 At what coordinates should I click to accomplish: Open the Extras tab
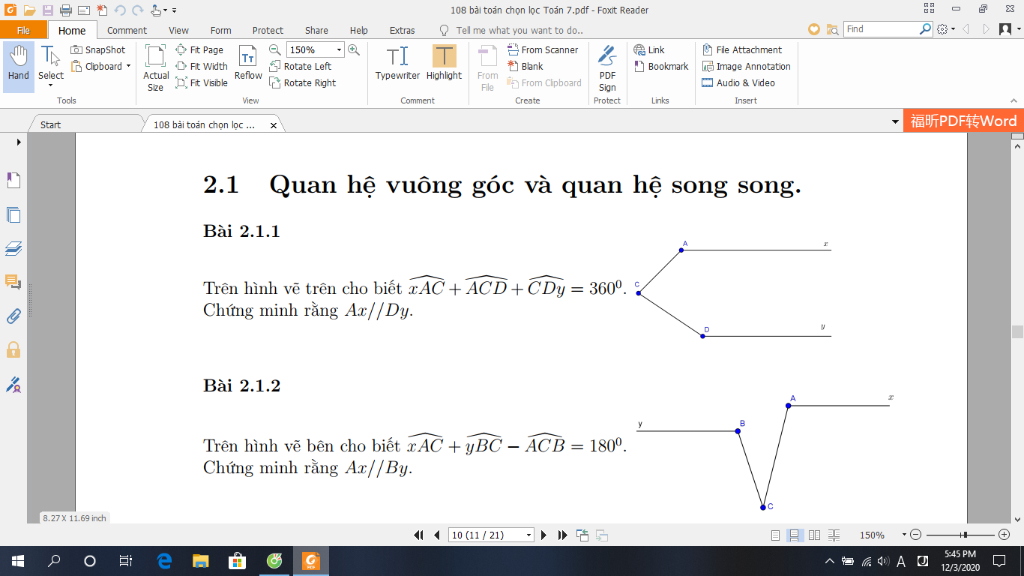402,30
